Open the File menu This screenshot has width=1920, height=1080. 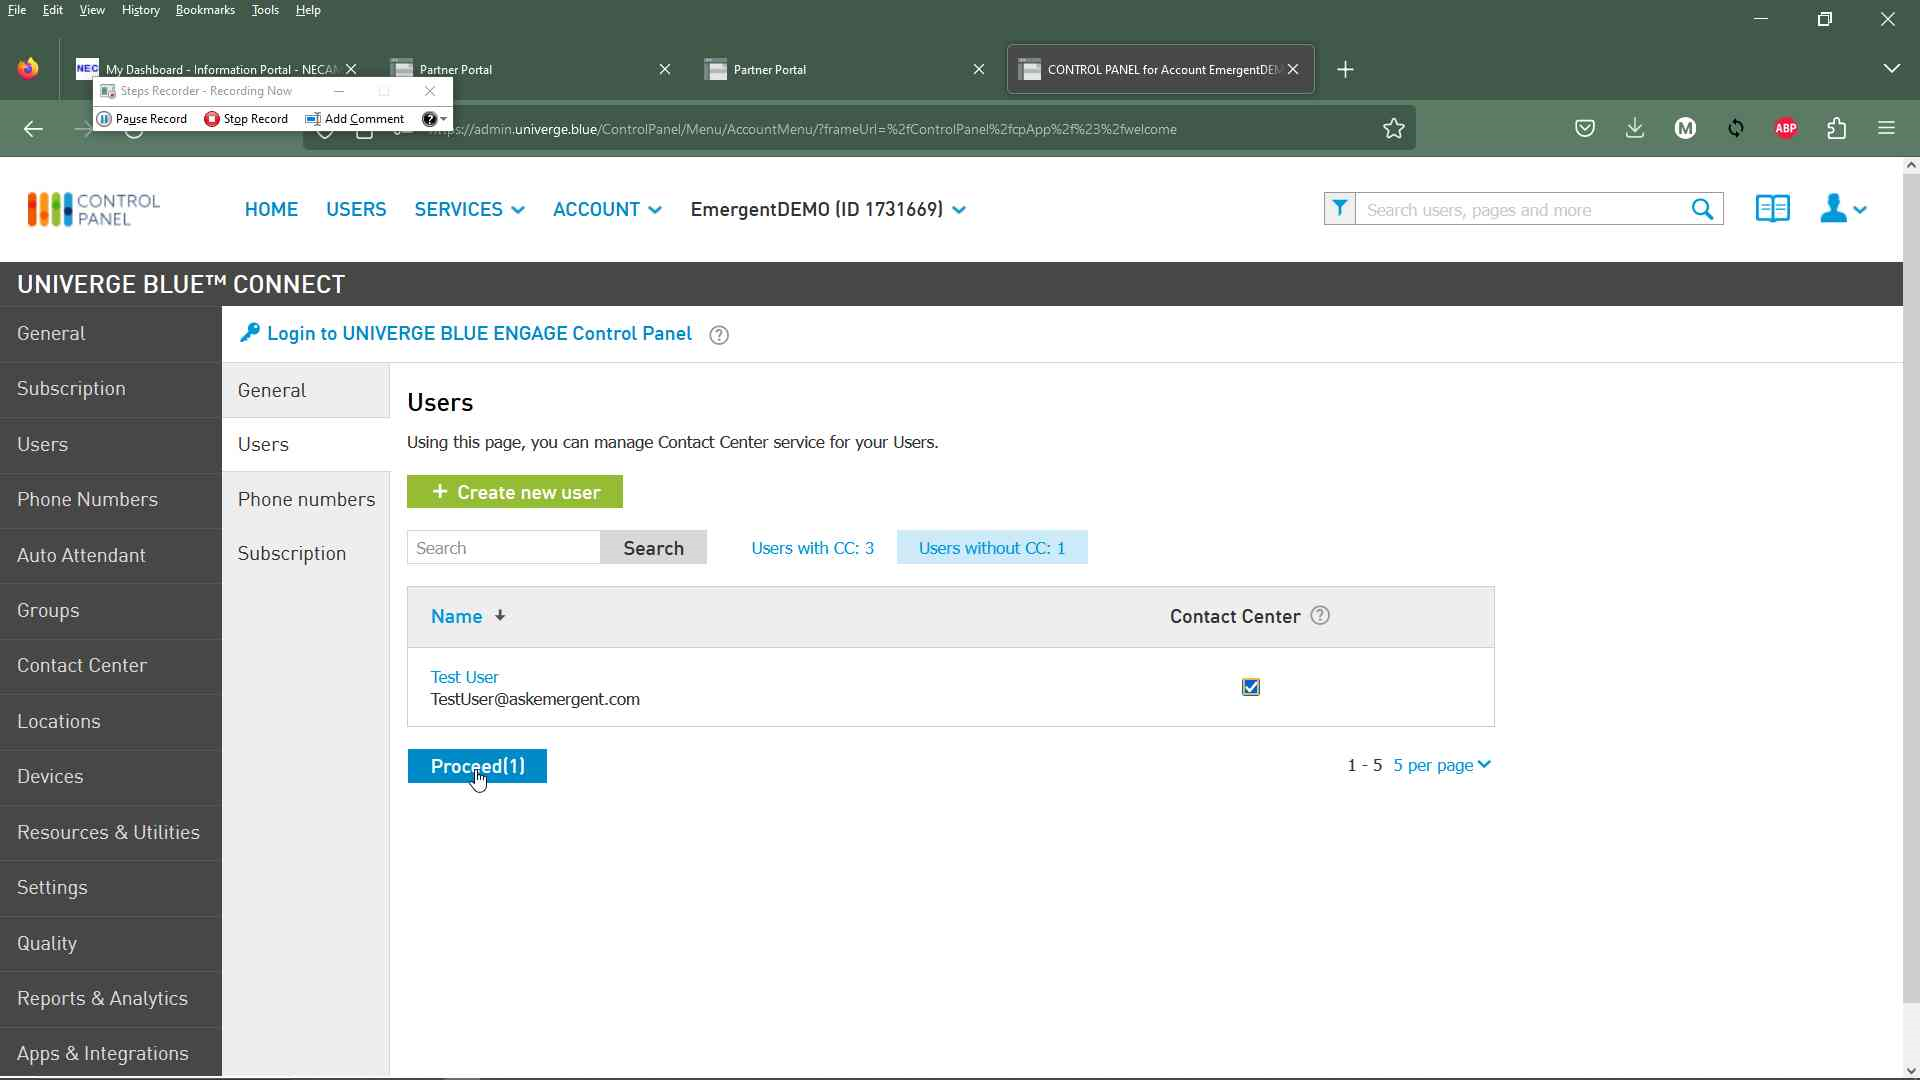point(17,10)
